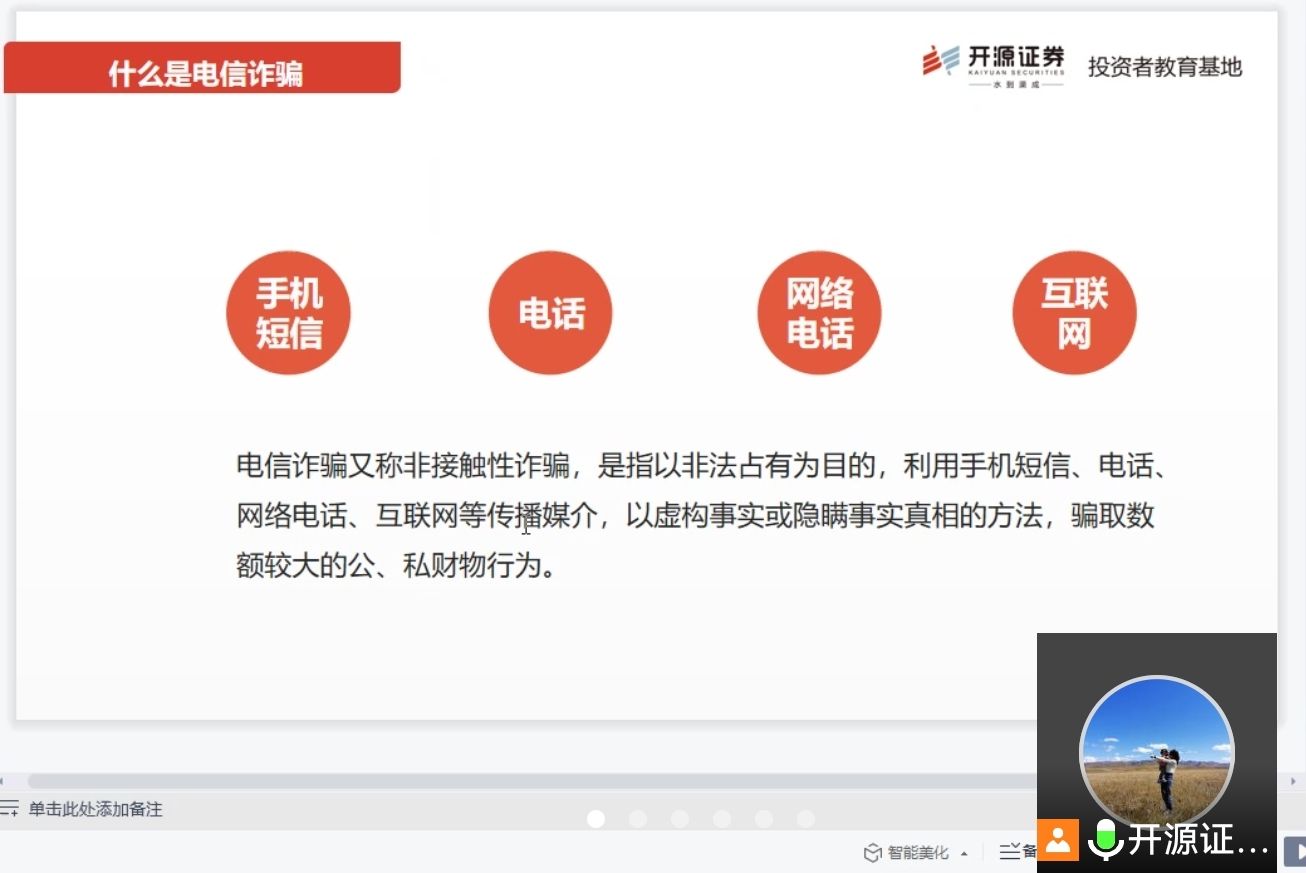Expand the 智能美化 dropdown arrow

(964, 854)
